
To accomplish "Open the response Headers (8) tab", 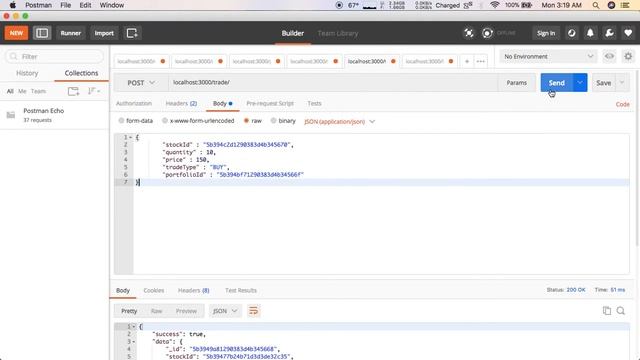I will point(193,290).
